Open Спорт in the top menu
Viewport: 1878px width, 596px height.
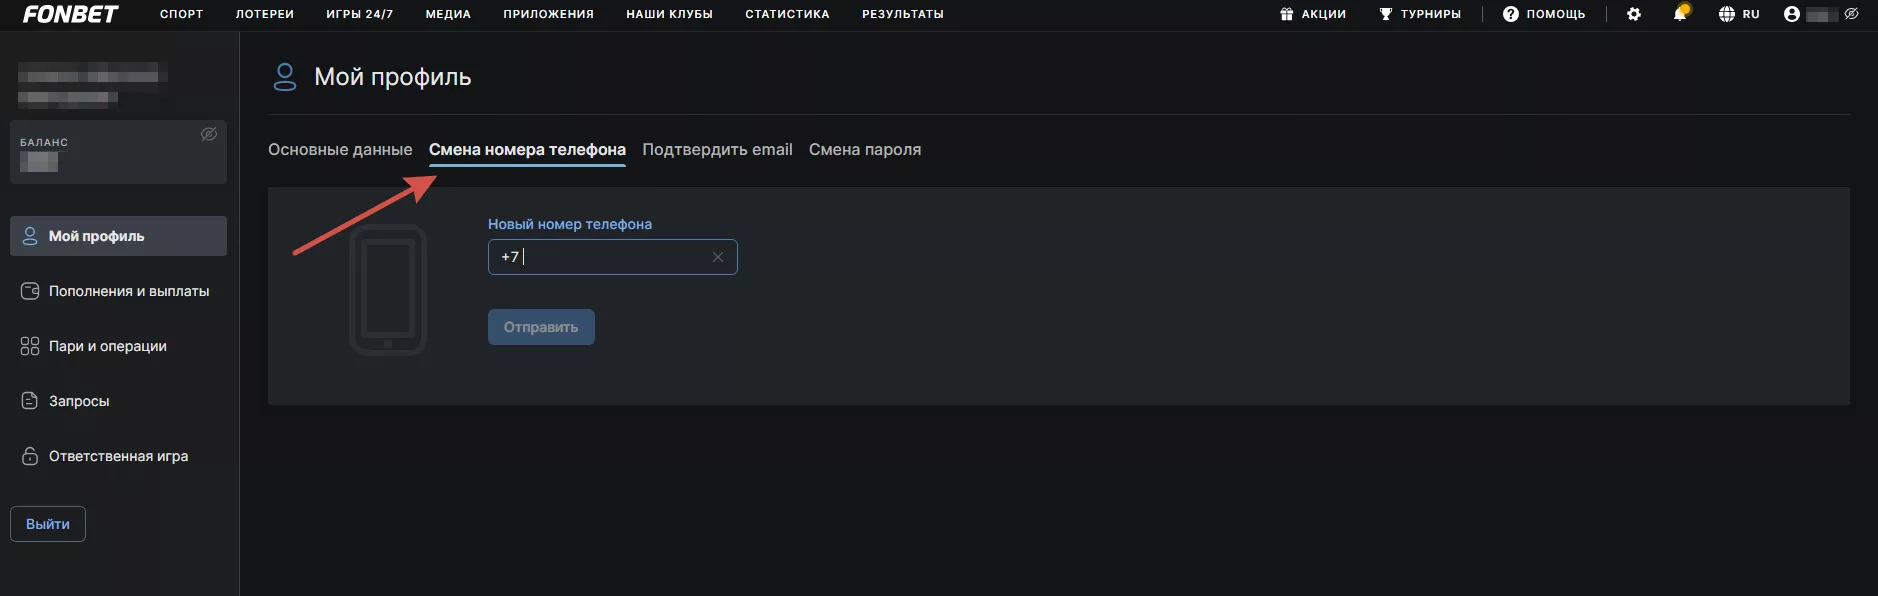(181, 14)
